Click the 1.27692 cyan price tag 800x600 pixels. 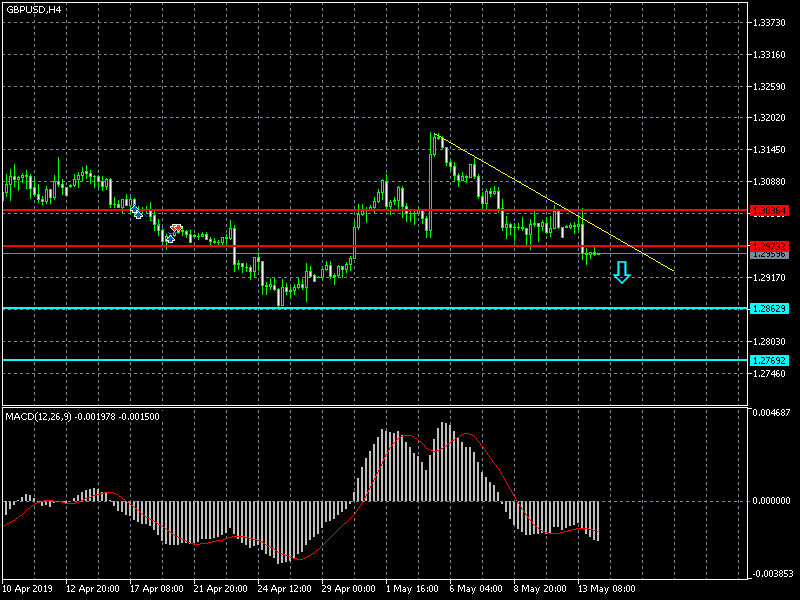(x=770, y=360)
